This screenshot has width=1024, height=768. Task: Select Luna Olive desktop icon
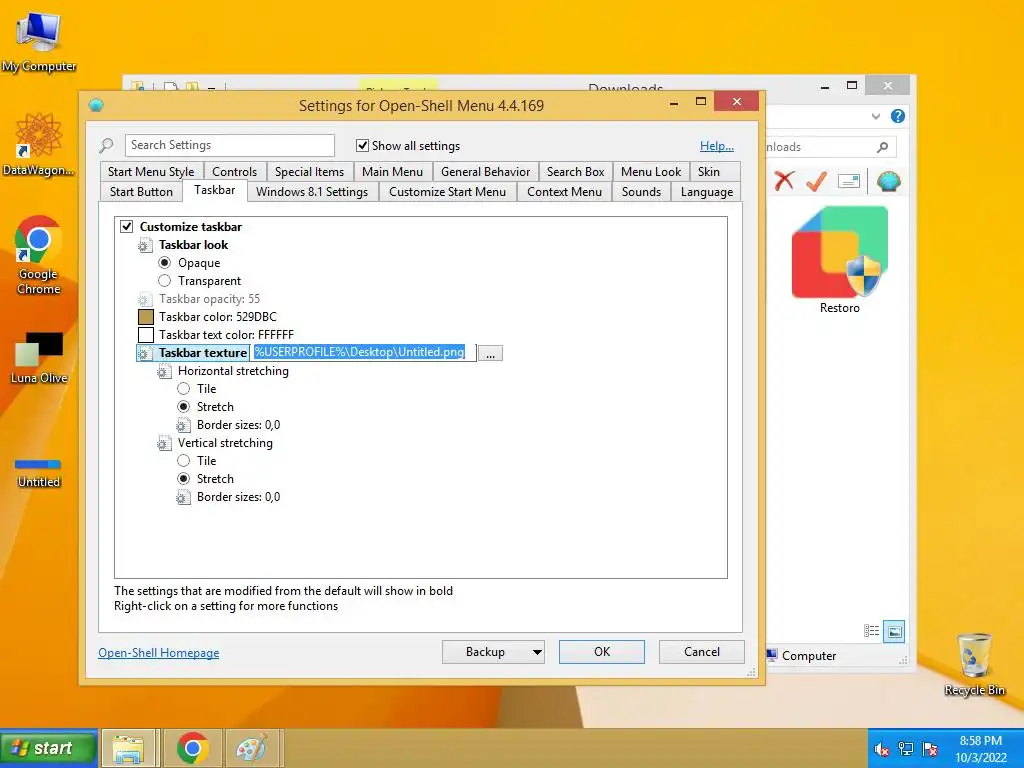tap(39, 358)
